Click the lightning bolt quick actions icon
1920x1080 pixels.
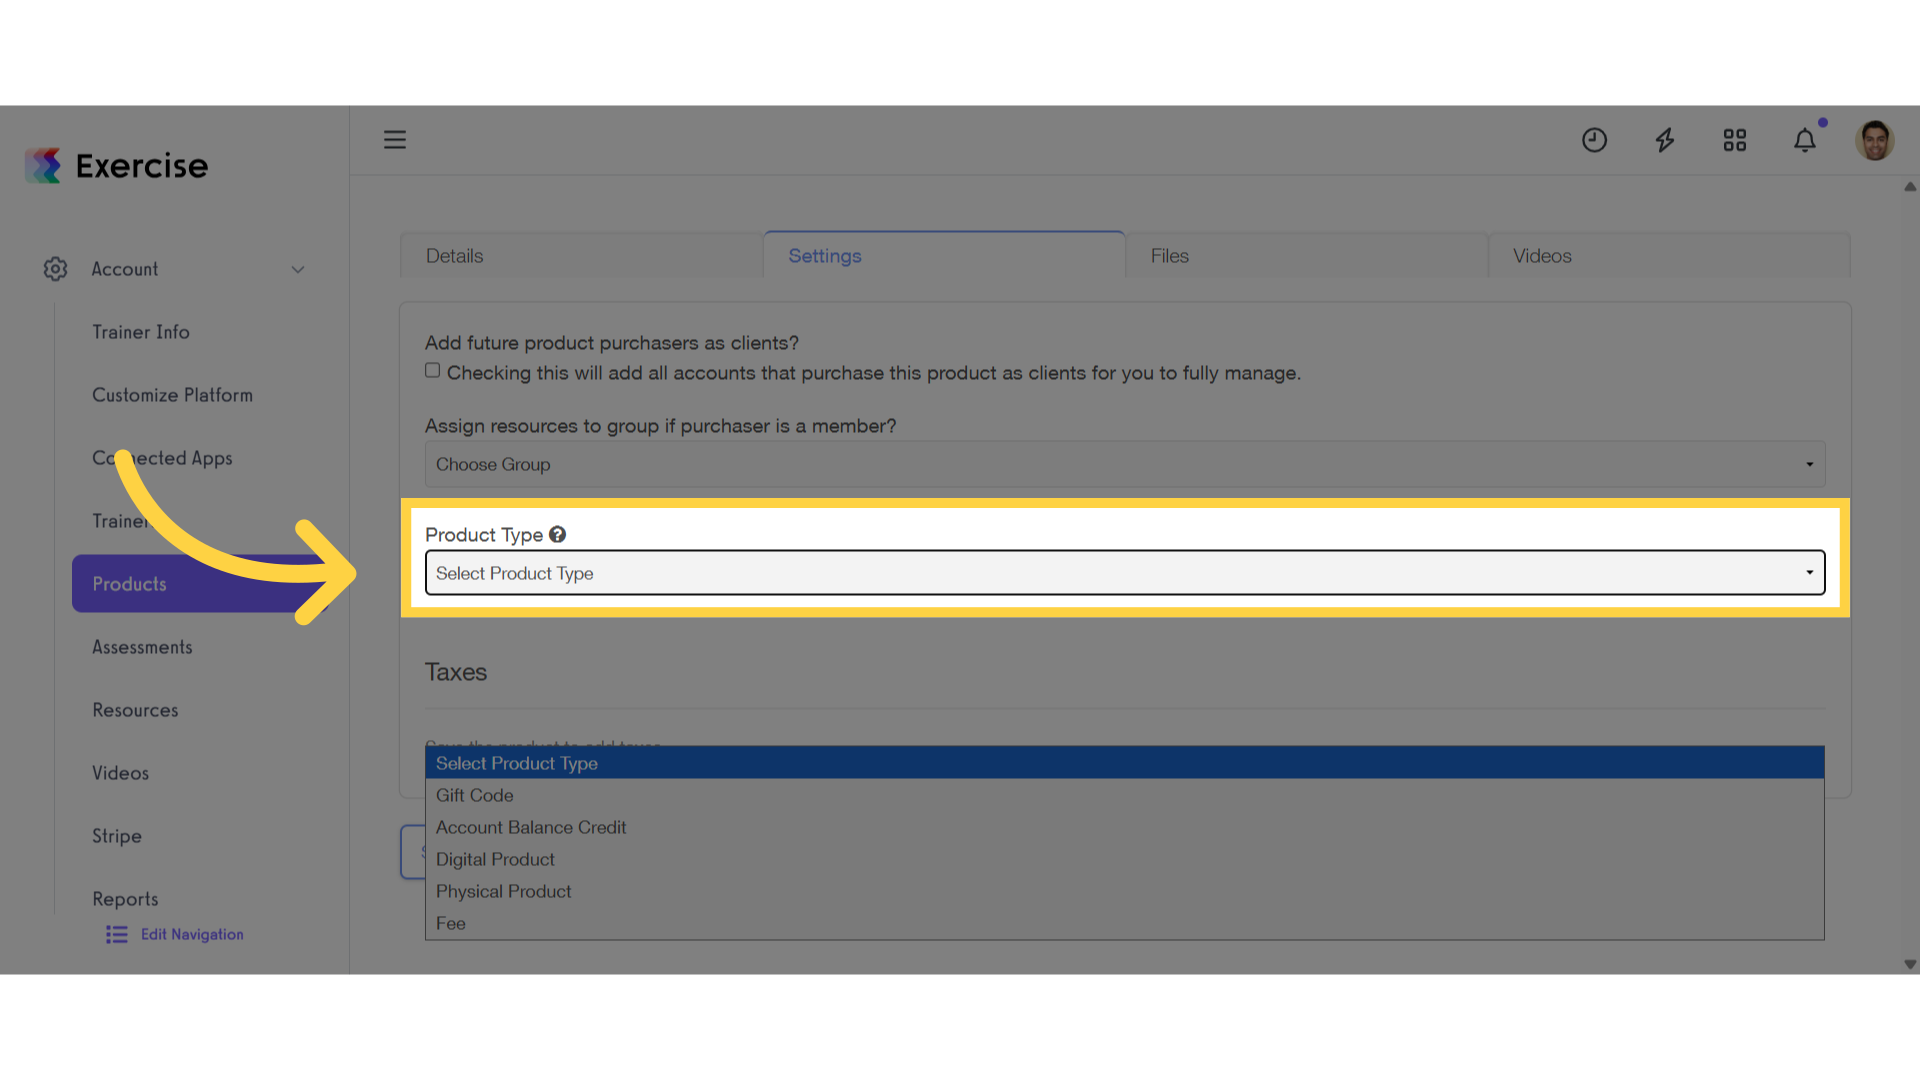coord(1665,140)
